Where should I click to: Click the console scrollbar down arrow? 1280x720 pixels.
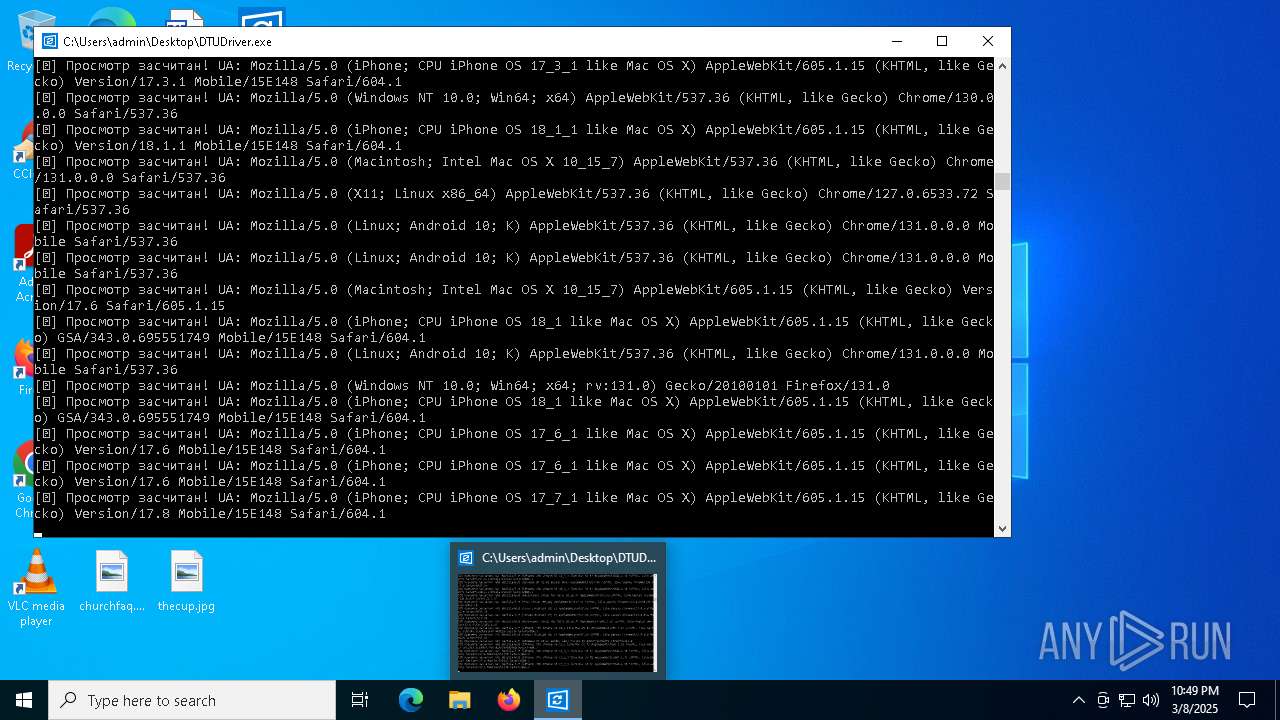tap(1002, 529)
